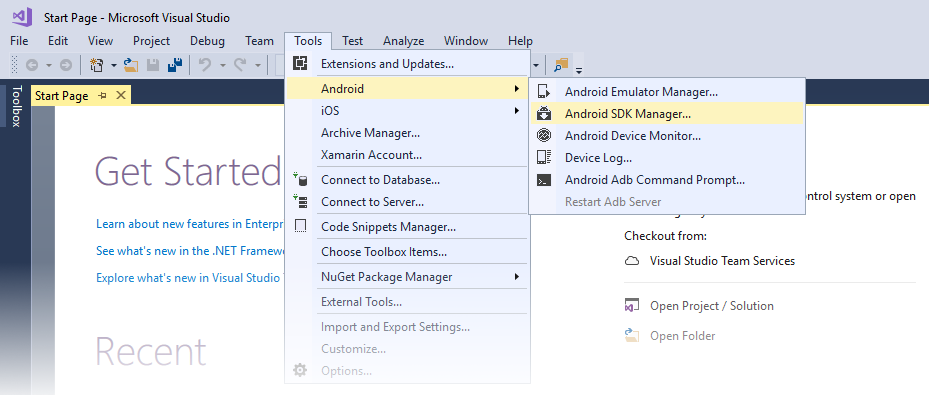Open the Toolbox side panel
This screenshot has height=395, width=929.
pyautogui.click(x=15, y=107)
